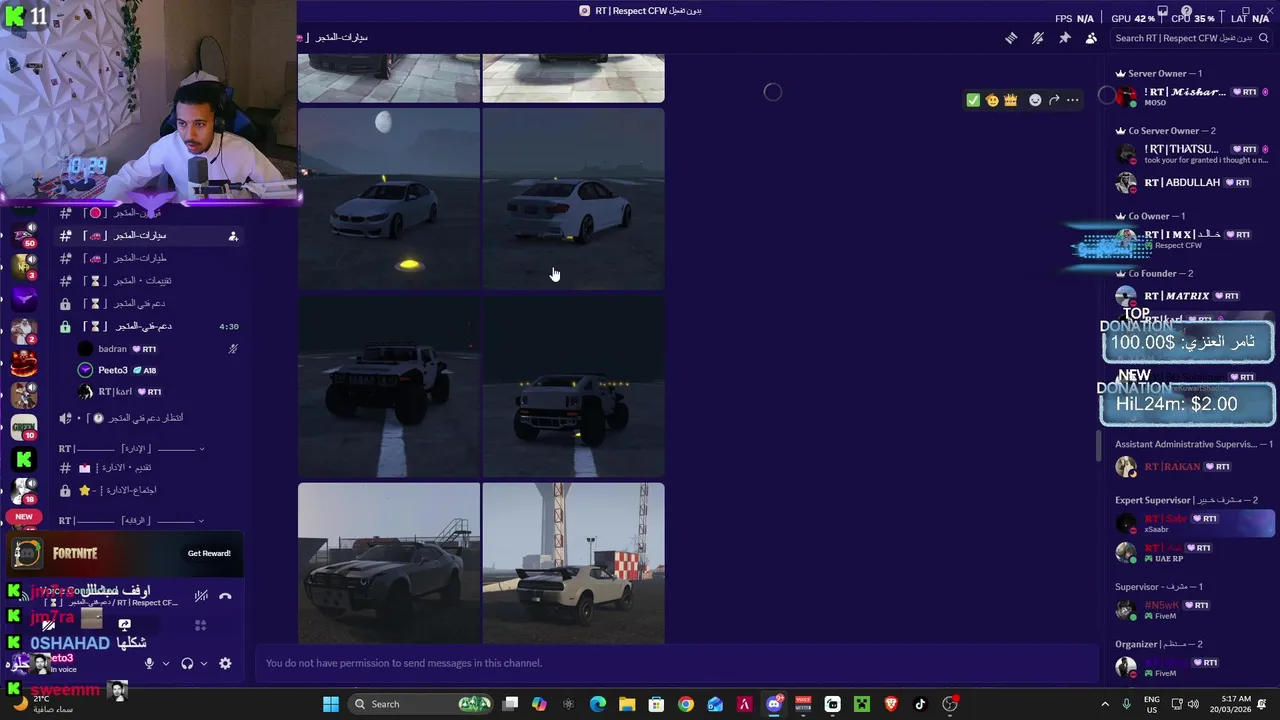
Task: Show hidden system tray icons chevron
Action: (x=1105, y=704)
